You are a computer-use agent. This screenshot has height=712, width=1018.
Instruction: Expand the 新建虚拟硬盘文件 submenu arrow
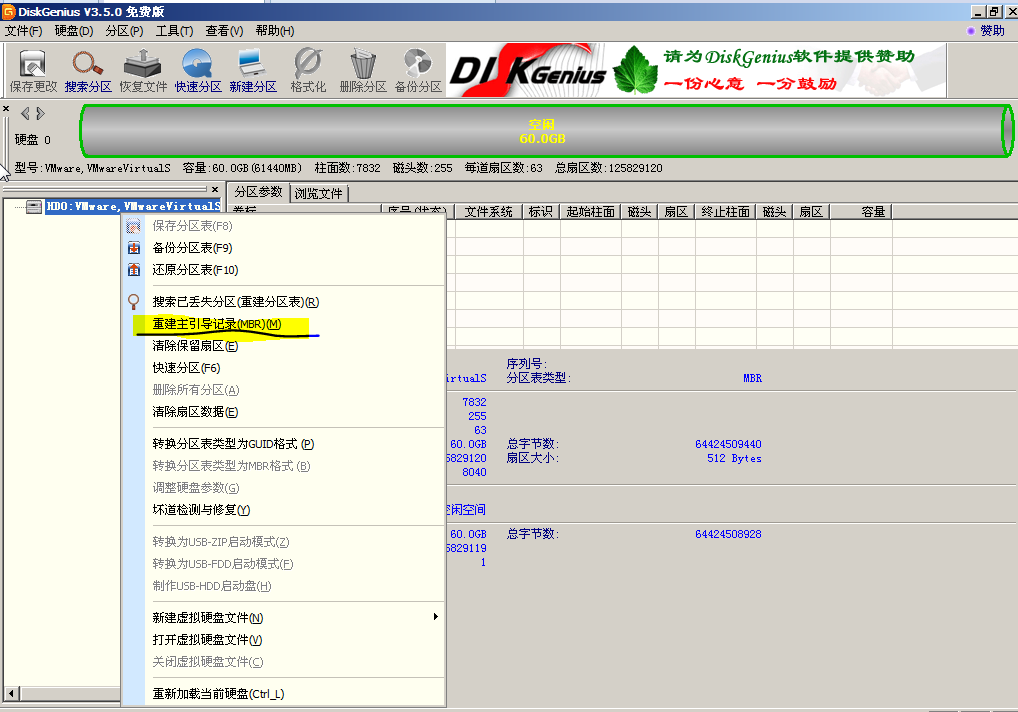435,617
